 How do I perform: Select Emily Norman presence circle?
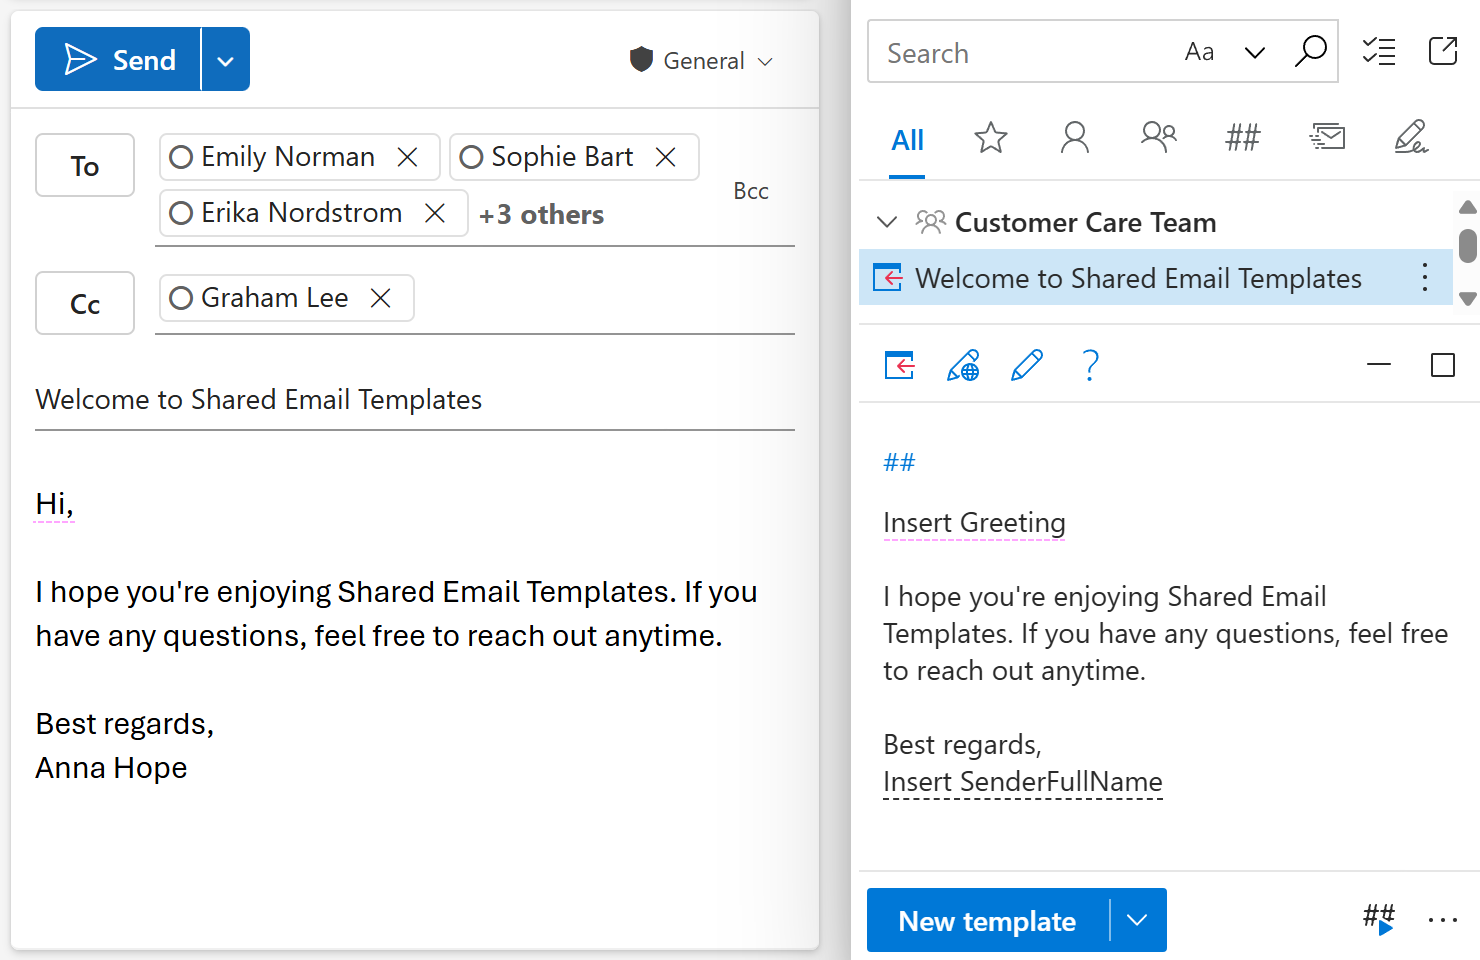click(x=181, y=157)
